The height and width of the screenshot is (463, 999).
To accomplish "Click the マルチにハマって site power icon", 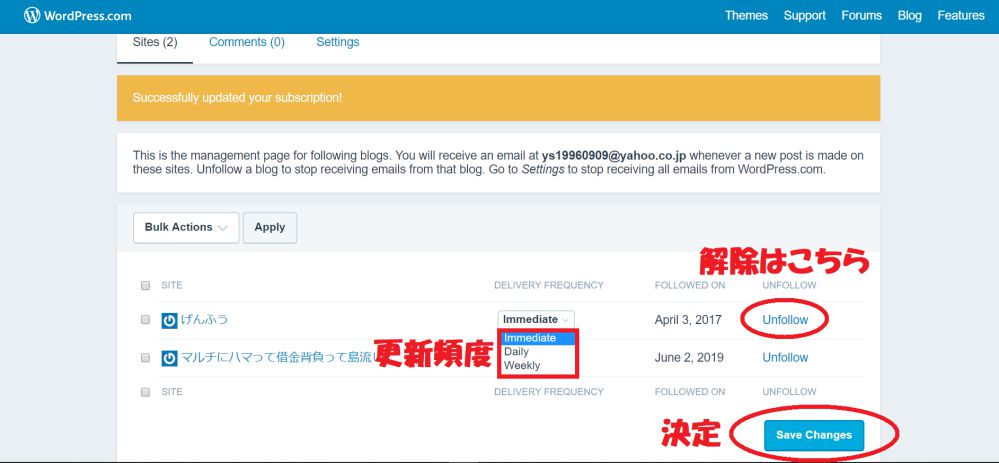I will 169,359.
